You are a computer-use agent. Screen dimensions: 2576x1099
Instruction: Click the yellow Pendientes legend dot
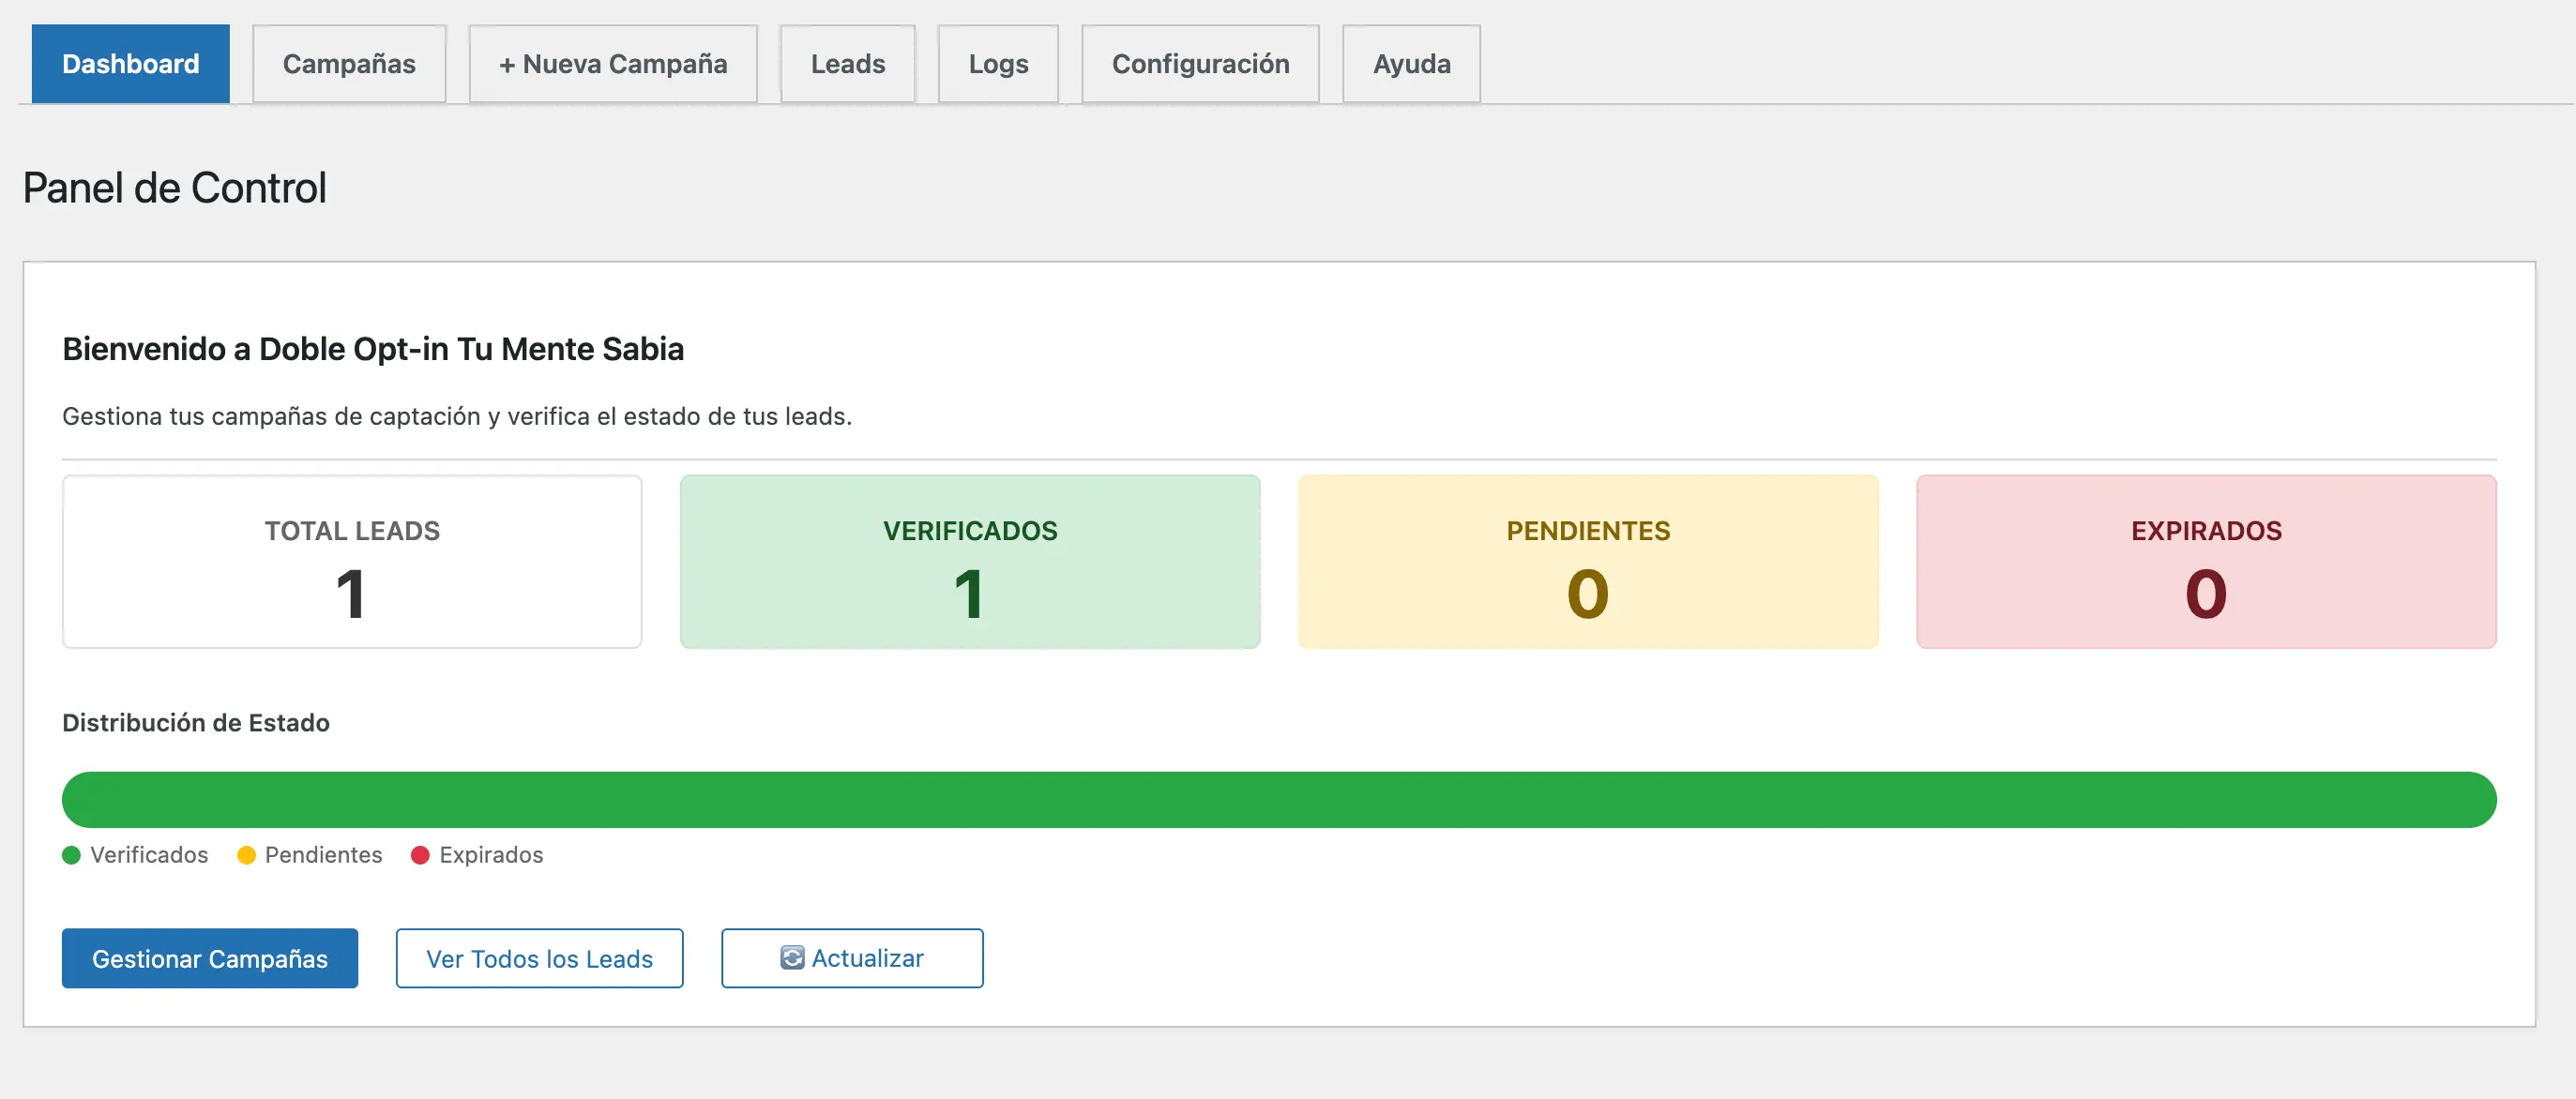coord(246,855)
